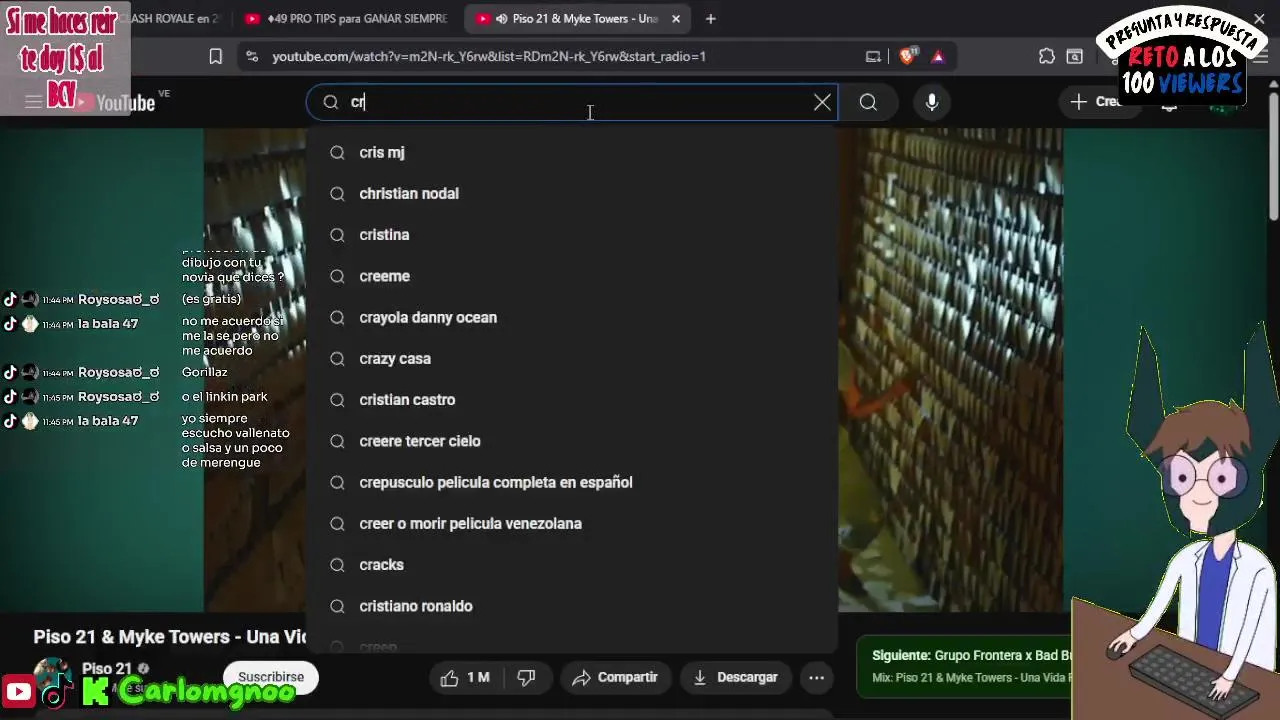Open the YouTube hamburger guide menu
1280x720 pixels.
click(x=33, y=102)
